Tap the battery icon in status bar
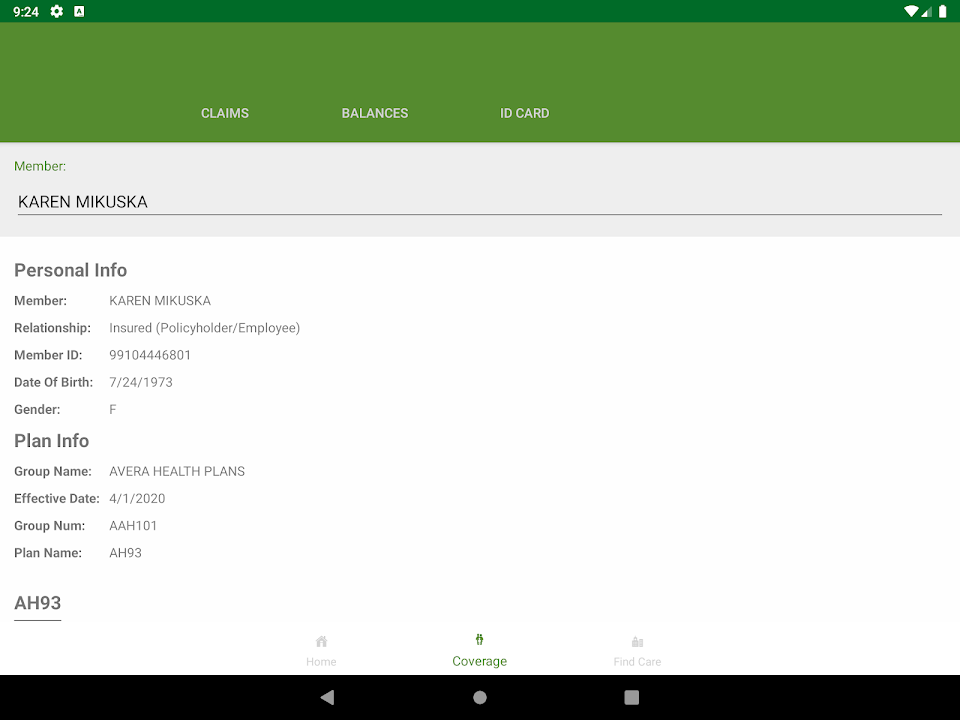 point(942,11)
